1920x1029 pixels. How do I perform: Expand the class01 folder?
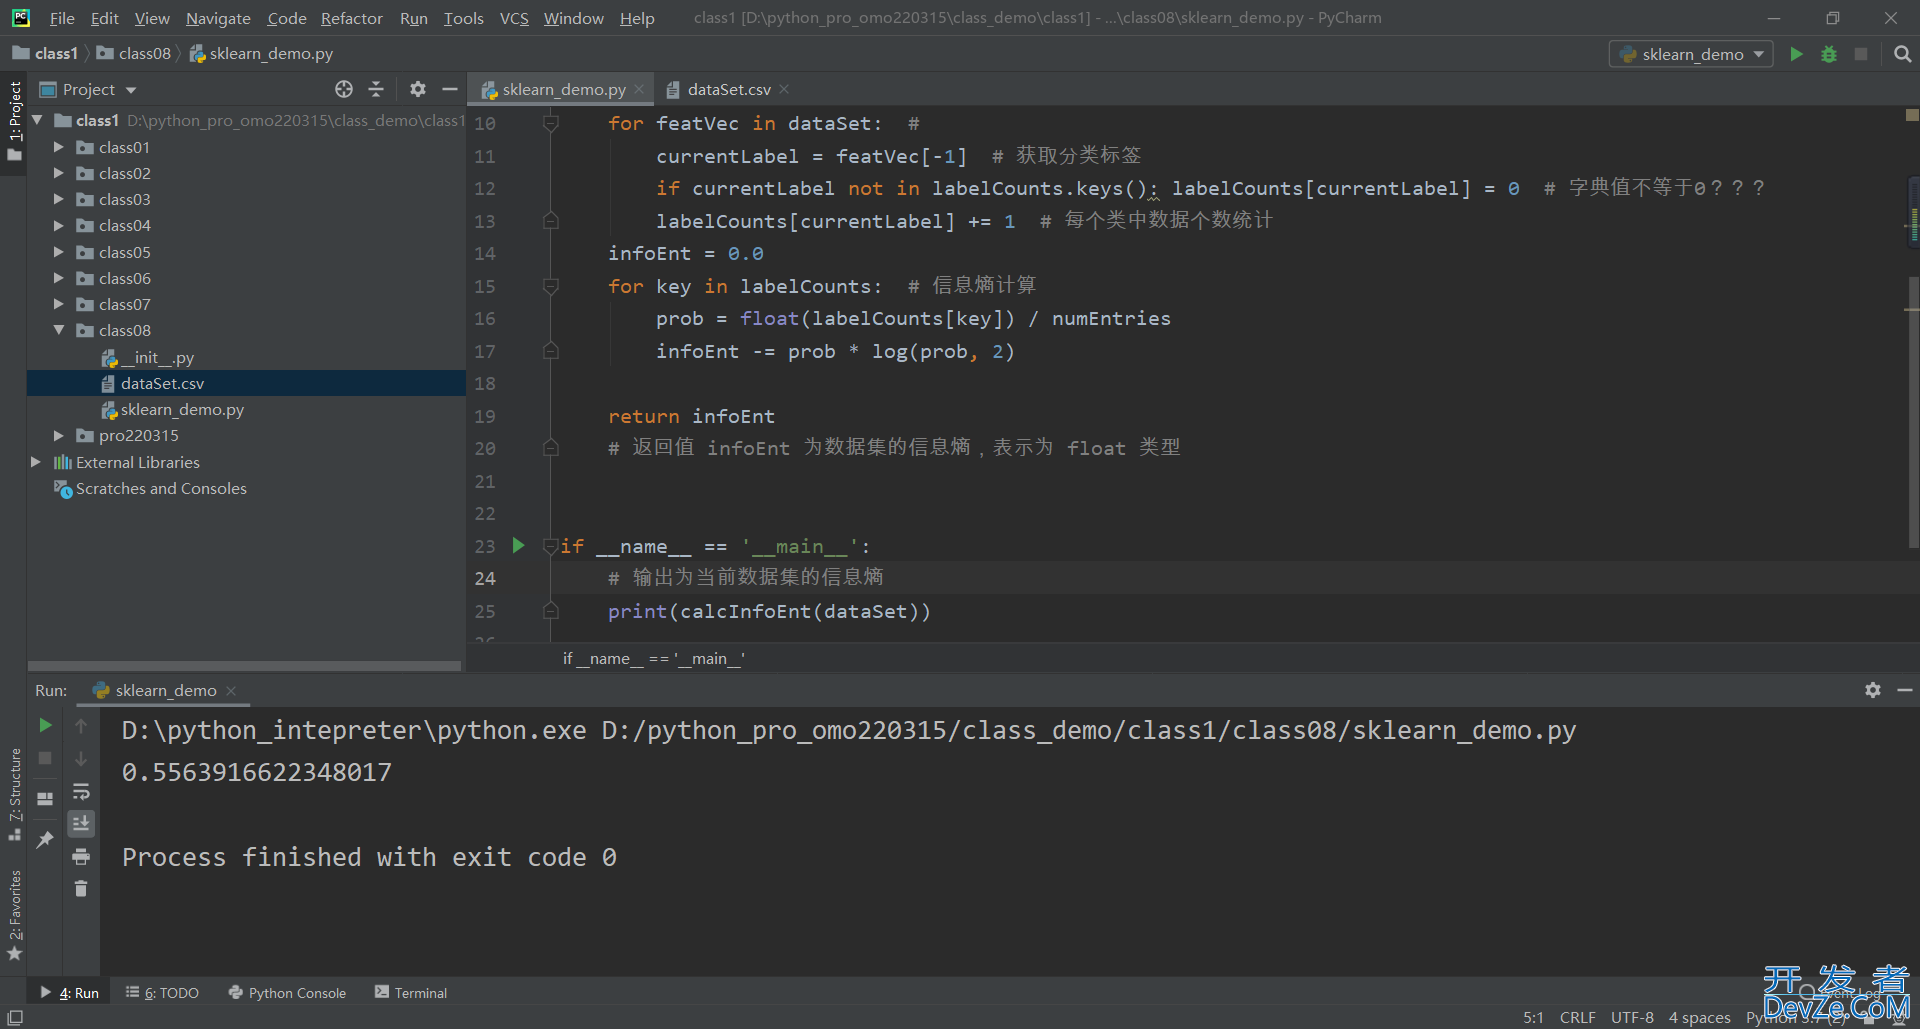point(59,147)
